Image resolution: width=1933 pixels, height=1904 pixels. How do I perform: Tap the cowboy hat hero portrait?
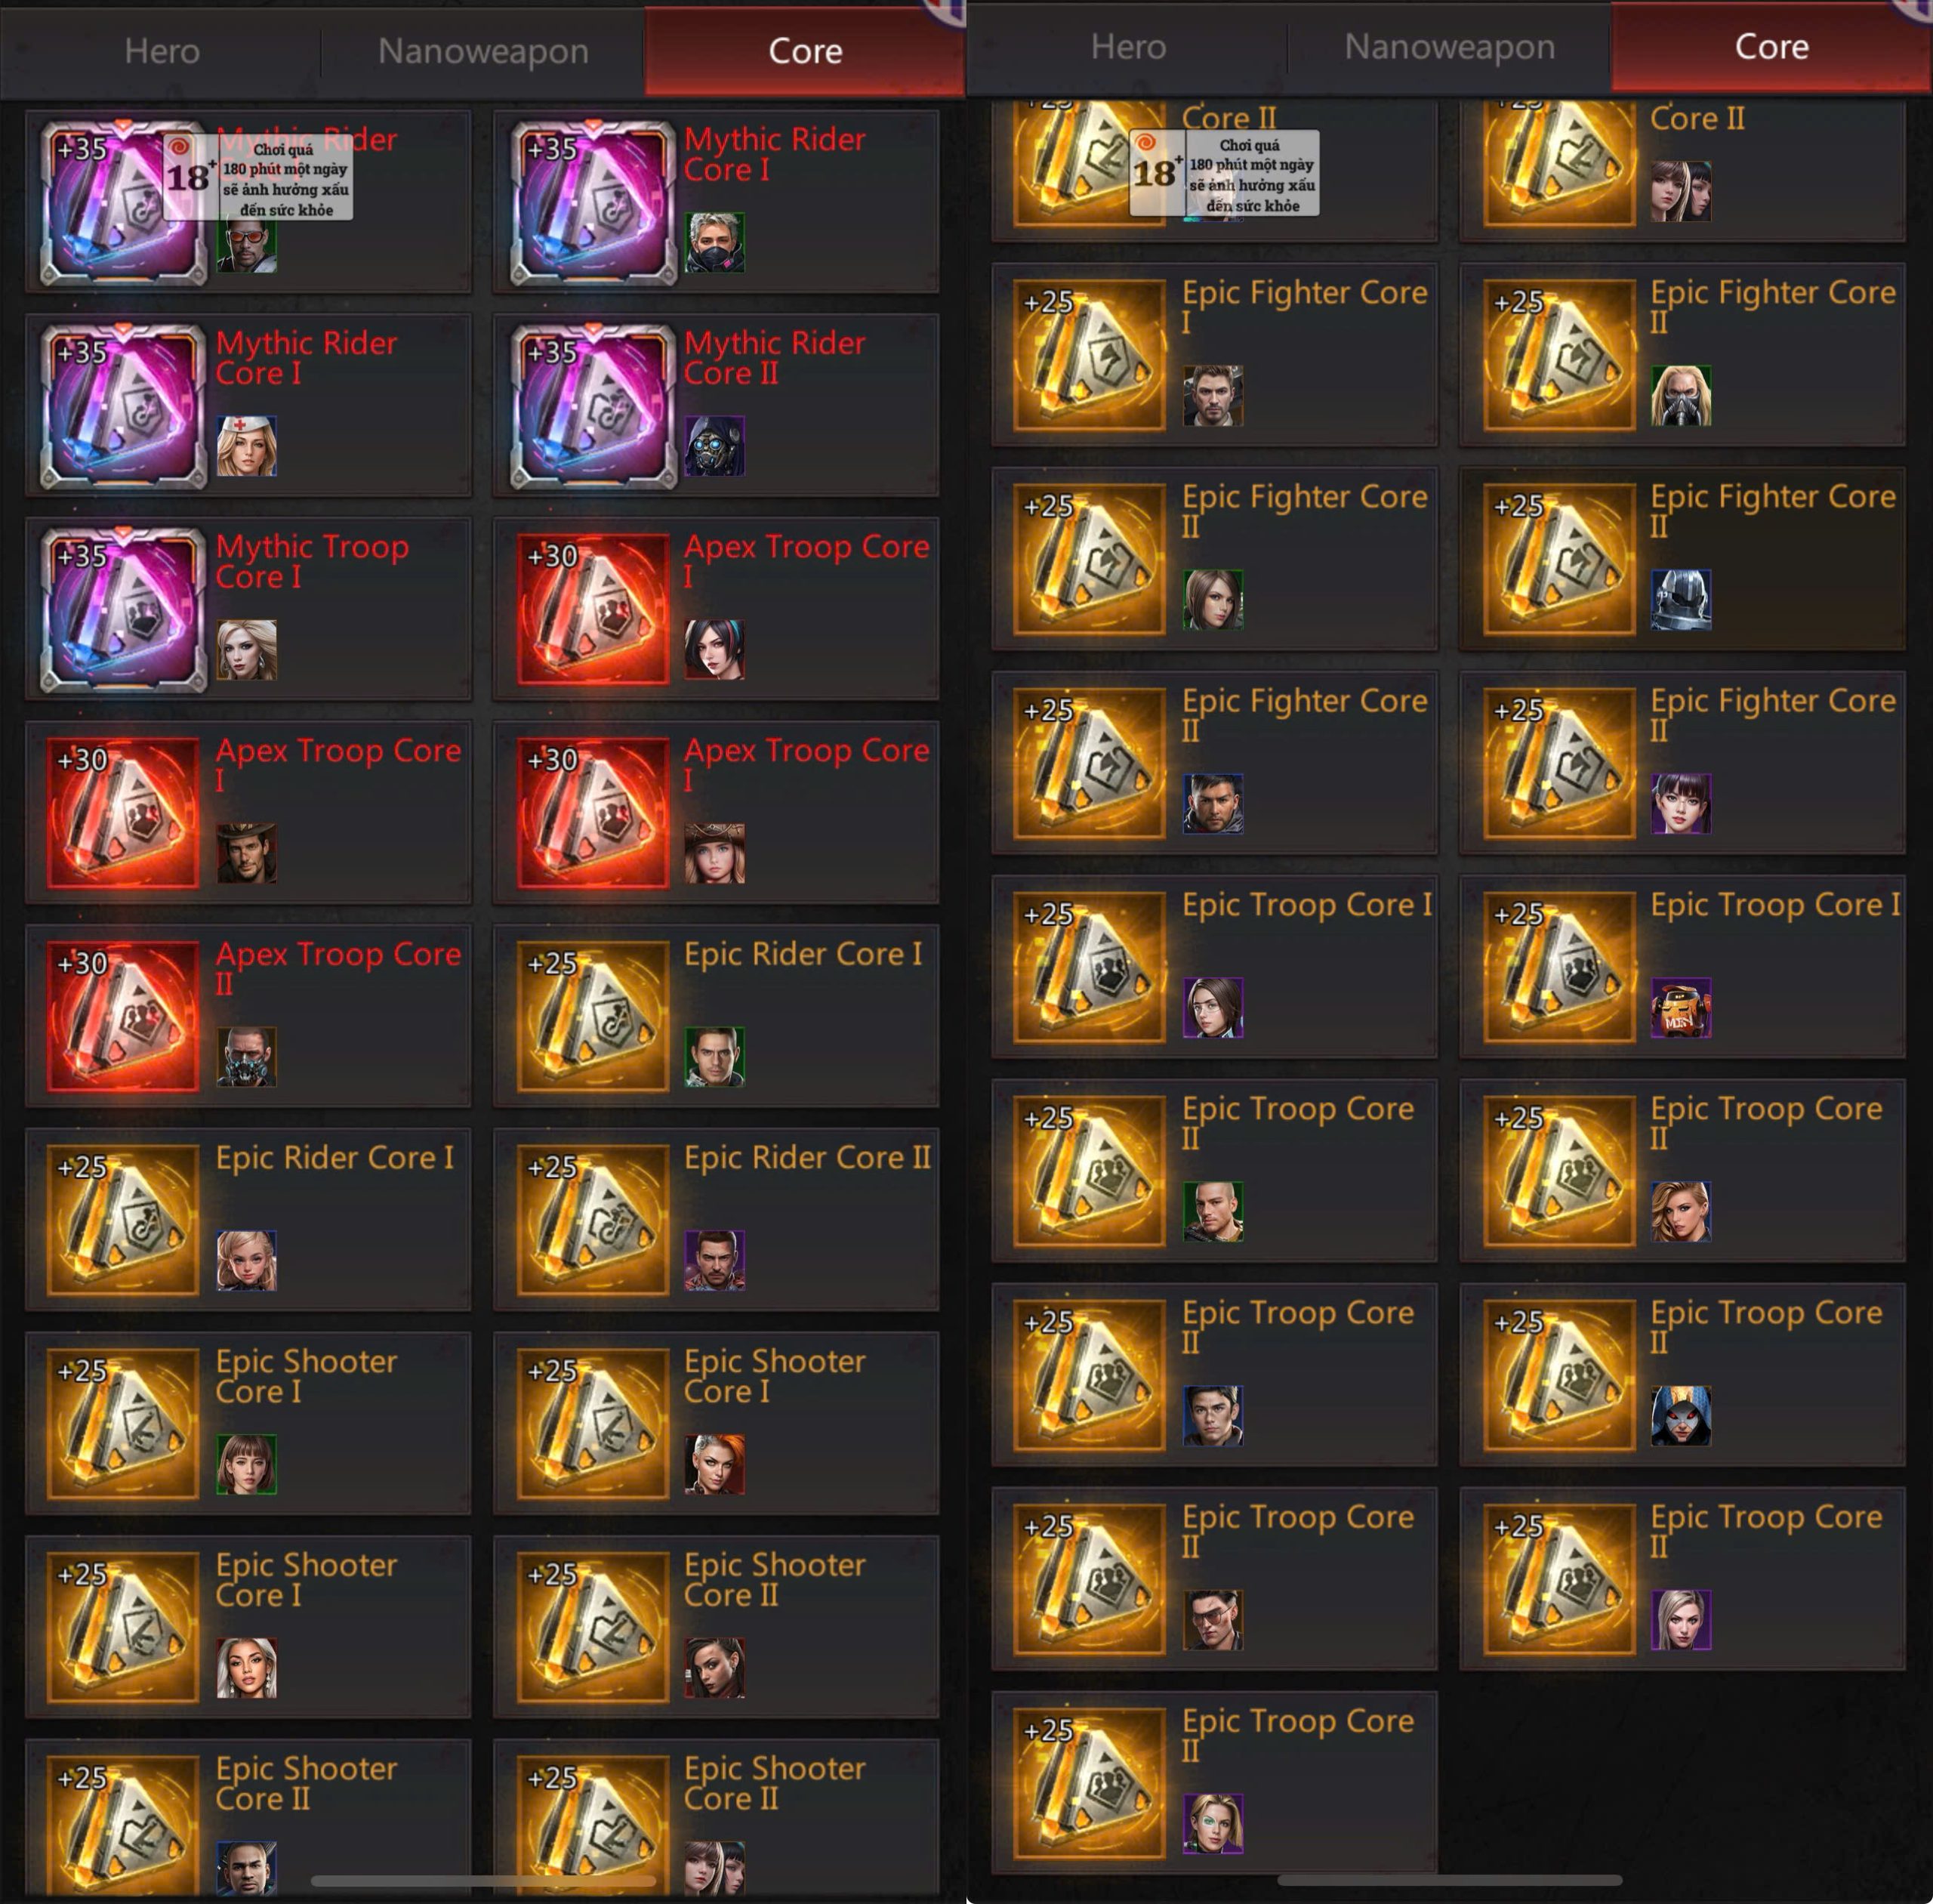[x=247, y=853]
